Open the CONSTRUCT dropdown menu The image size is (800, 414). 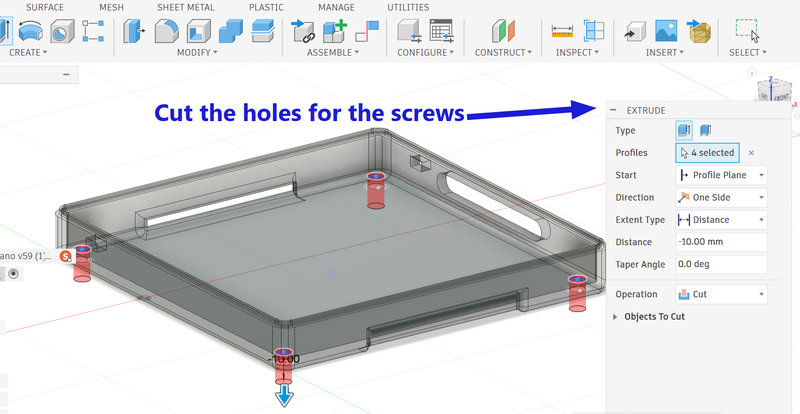pos(503,52)
